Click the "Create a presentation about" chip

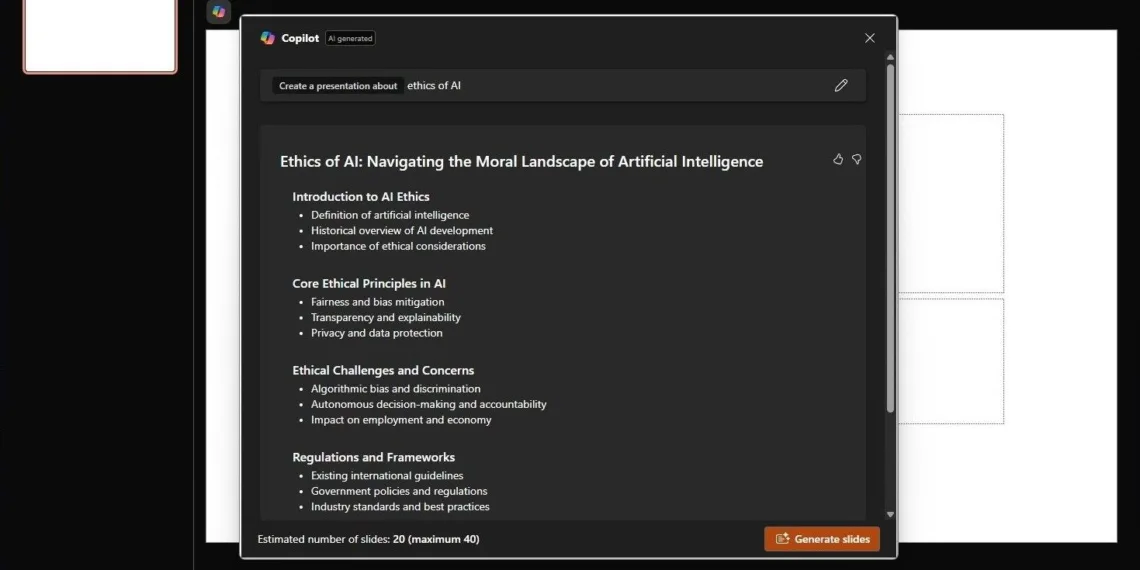338,86
